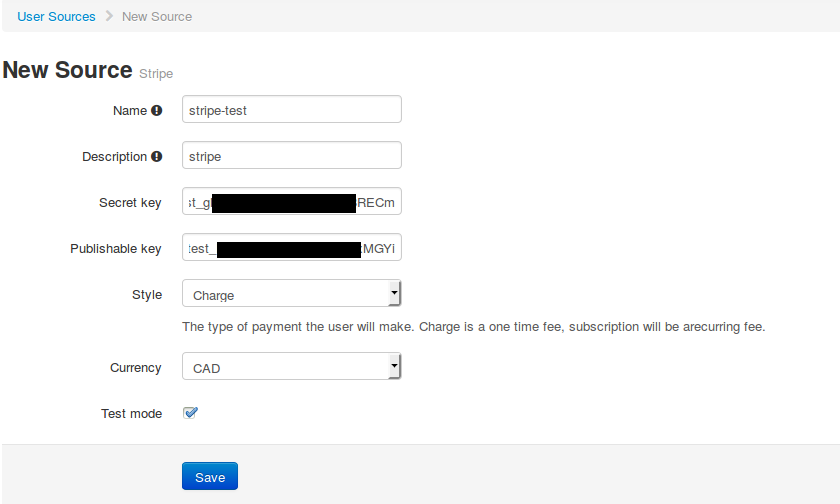Image resolution: width=840 pixels, height=504 pixels.
Task: Click the info icon beside Description
Action: 156,156
